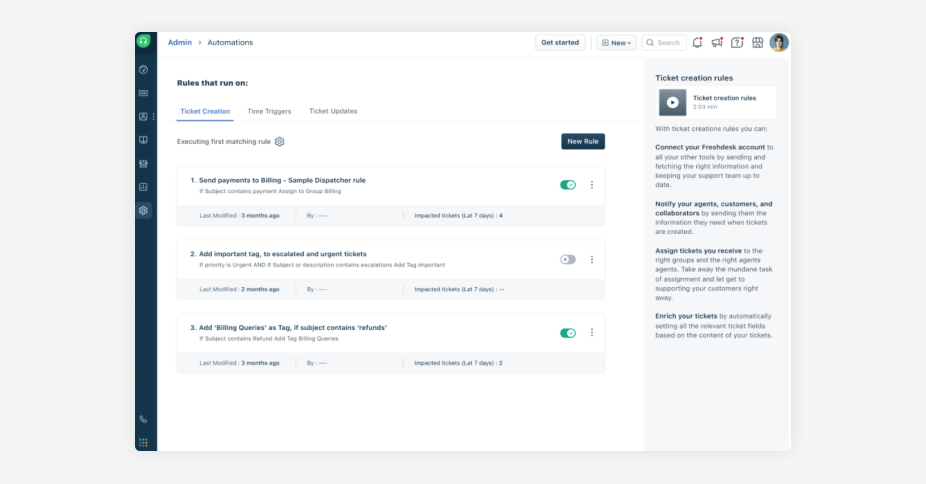Image resolution: width=926 pixels, height=484 pixels.
Task: Open the Analytics reports icon in sidebar
Action: pyautogui.click(x=144, y=187)
